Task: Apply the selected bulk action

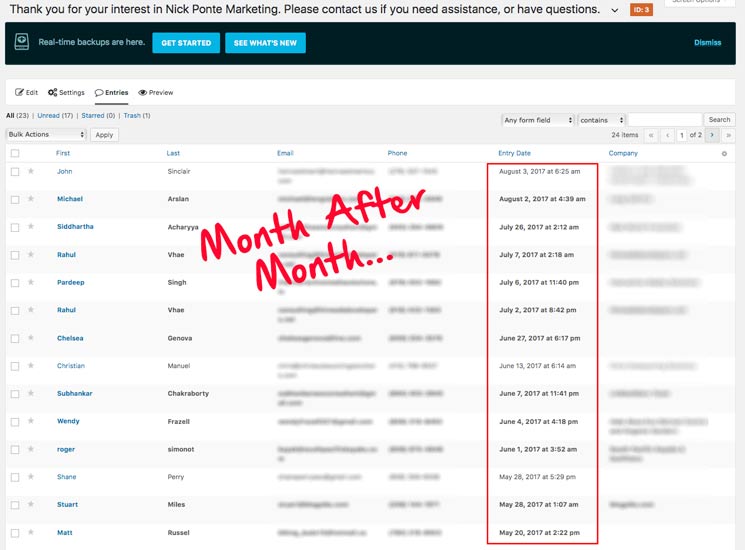Action: (104, 135)
